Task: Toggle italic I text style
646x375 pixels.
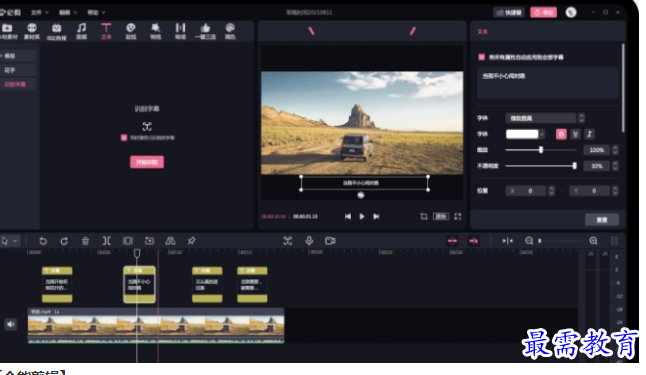Action: pos(590,134)
